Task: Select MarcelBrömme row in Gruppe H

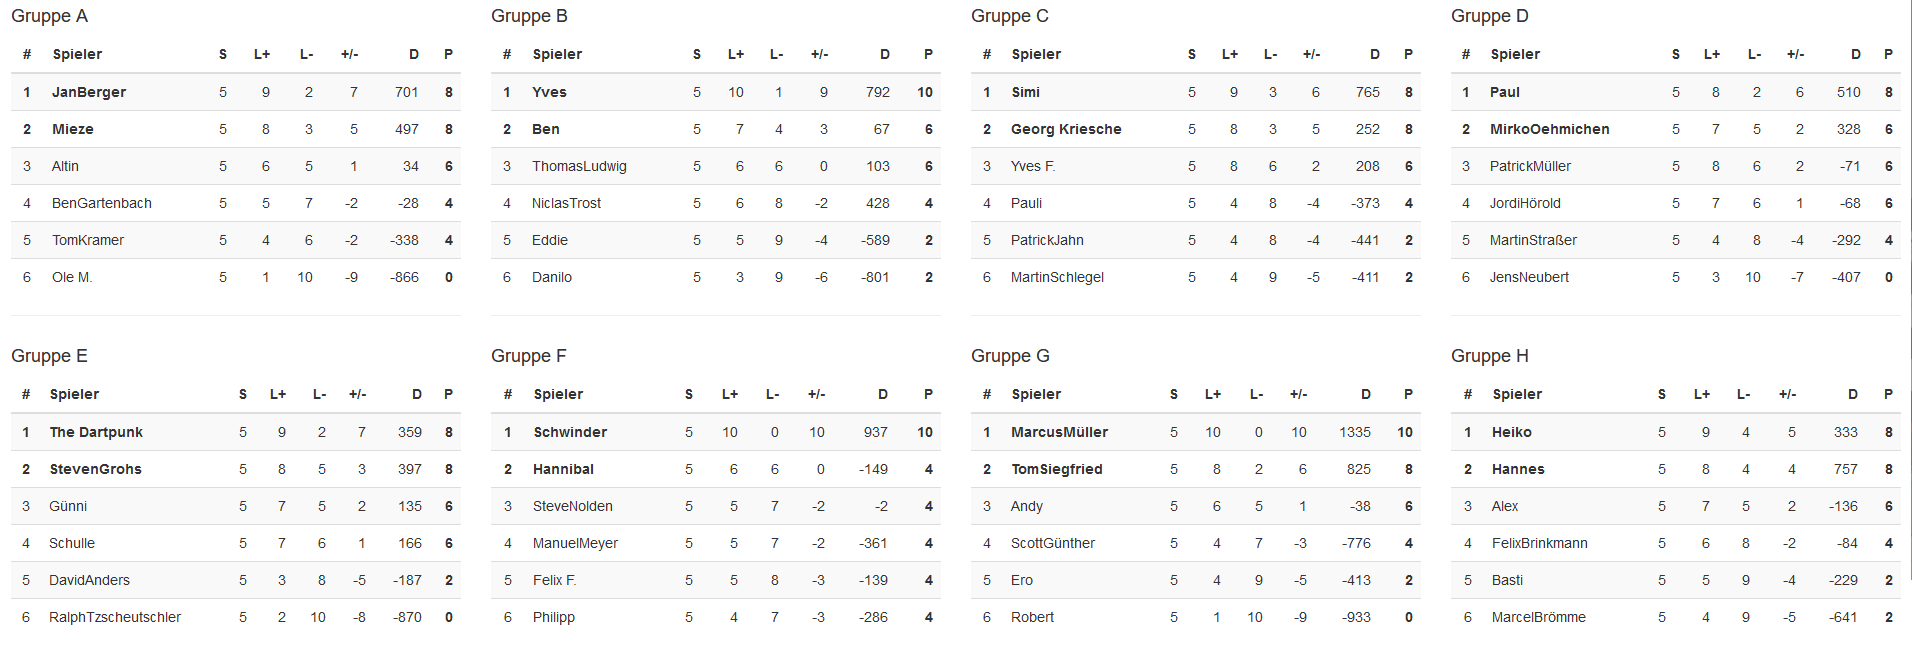Action: [1675, 617]
